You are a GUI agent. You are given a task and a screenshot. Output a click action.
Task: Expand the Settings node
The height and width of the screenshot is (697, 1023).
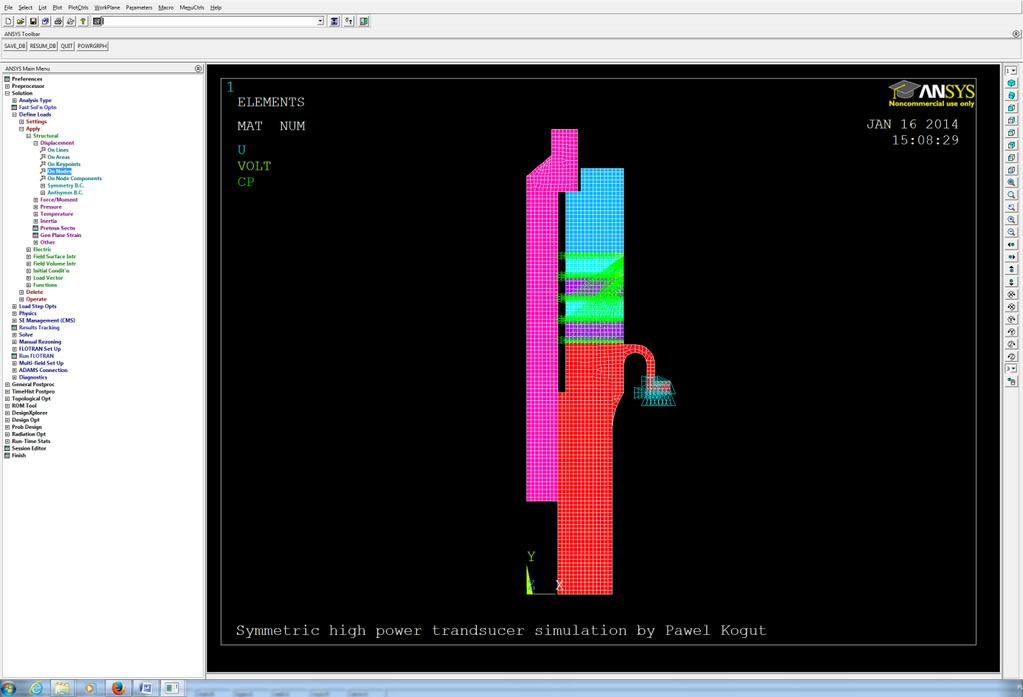[22, 122]
